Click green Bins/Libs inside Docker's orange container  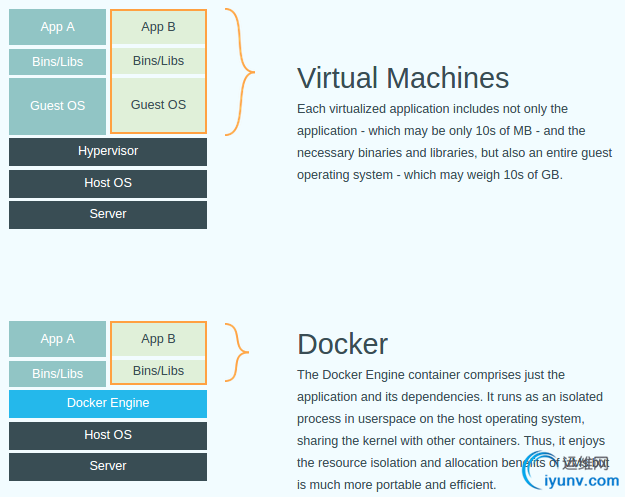158,371
